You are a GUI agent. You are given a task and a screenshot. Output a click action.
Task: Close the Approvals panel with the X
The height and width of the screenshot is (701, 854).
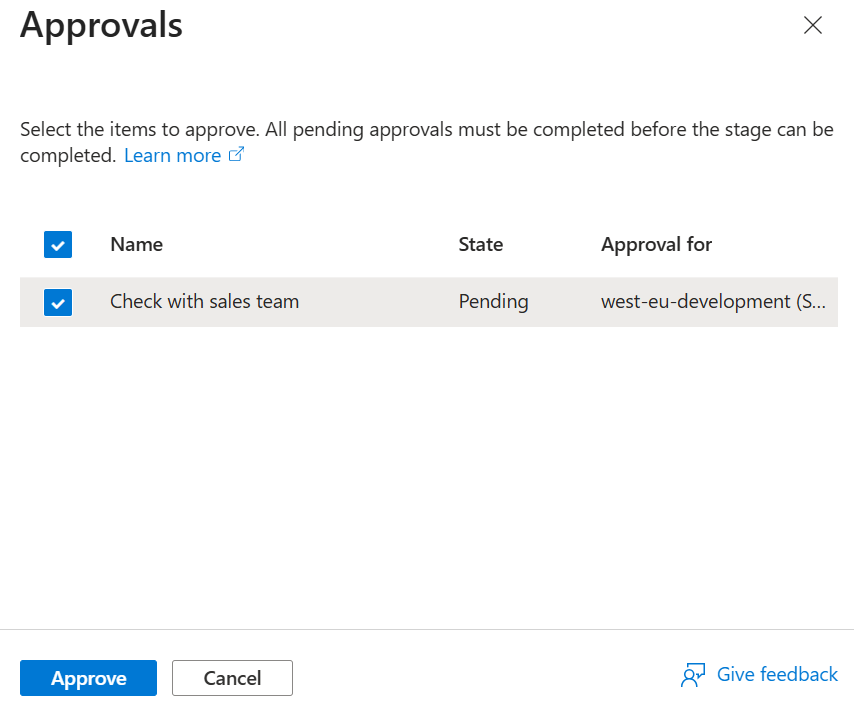(813, 26)
